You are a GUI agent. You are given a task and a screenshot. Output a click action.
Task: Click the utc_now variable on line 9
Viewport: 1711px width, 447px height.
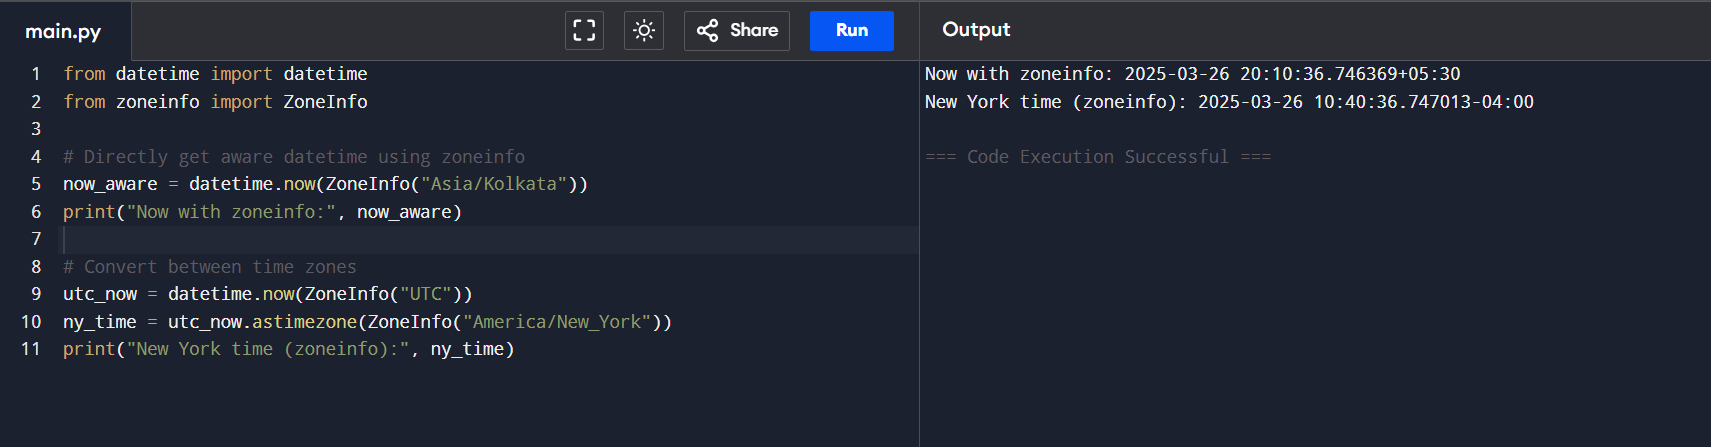click(100, 294)
